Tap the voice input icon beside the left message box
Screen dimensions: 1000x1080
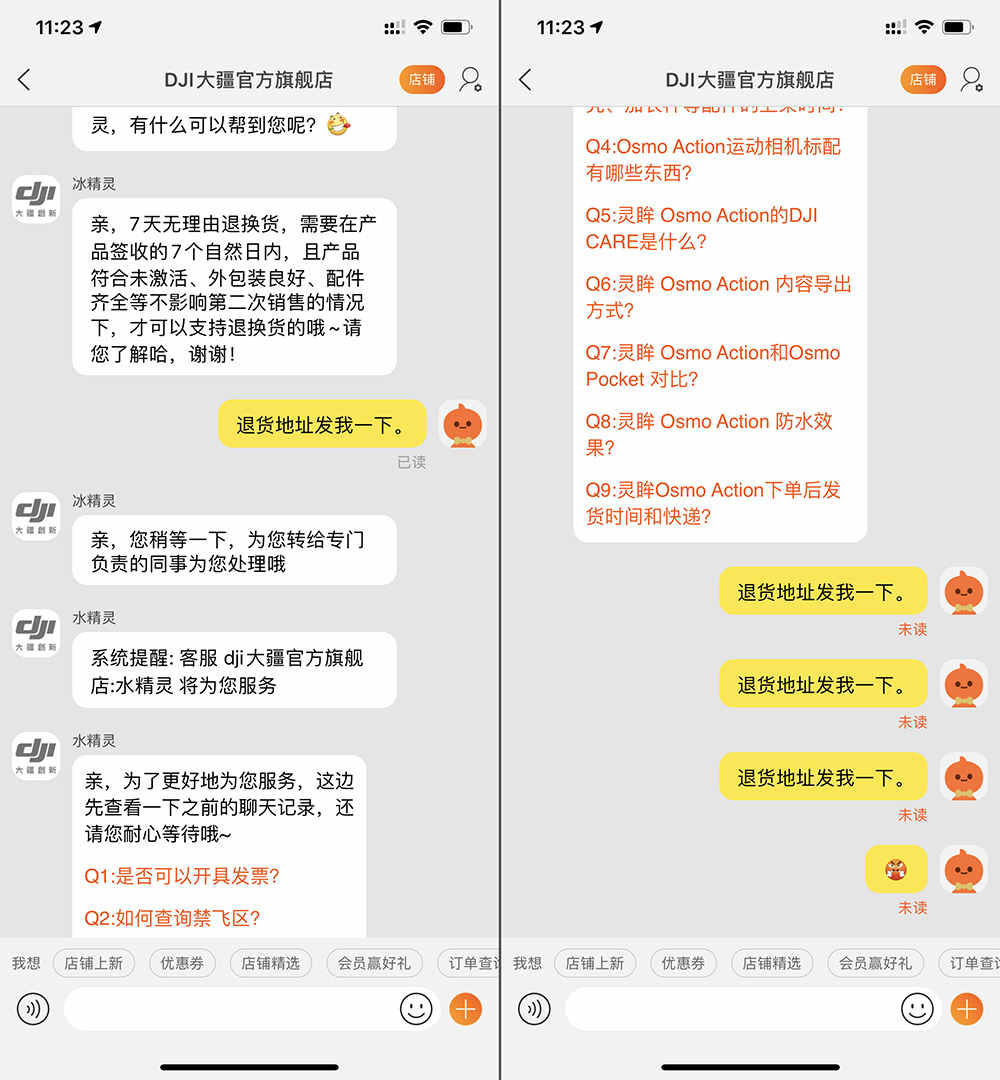(x=33, y=1009)
